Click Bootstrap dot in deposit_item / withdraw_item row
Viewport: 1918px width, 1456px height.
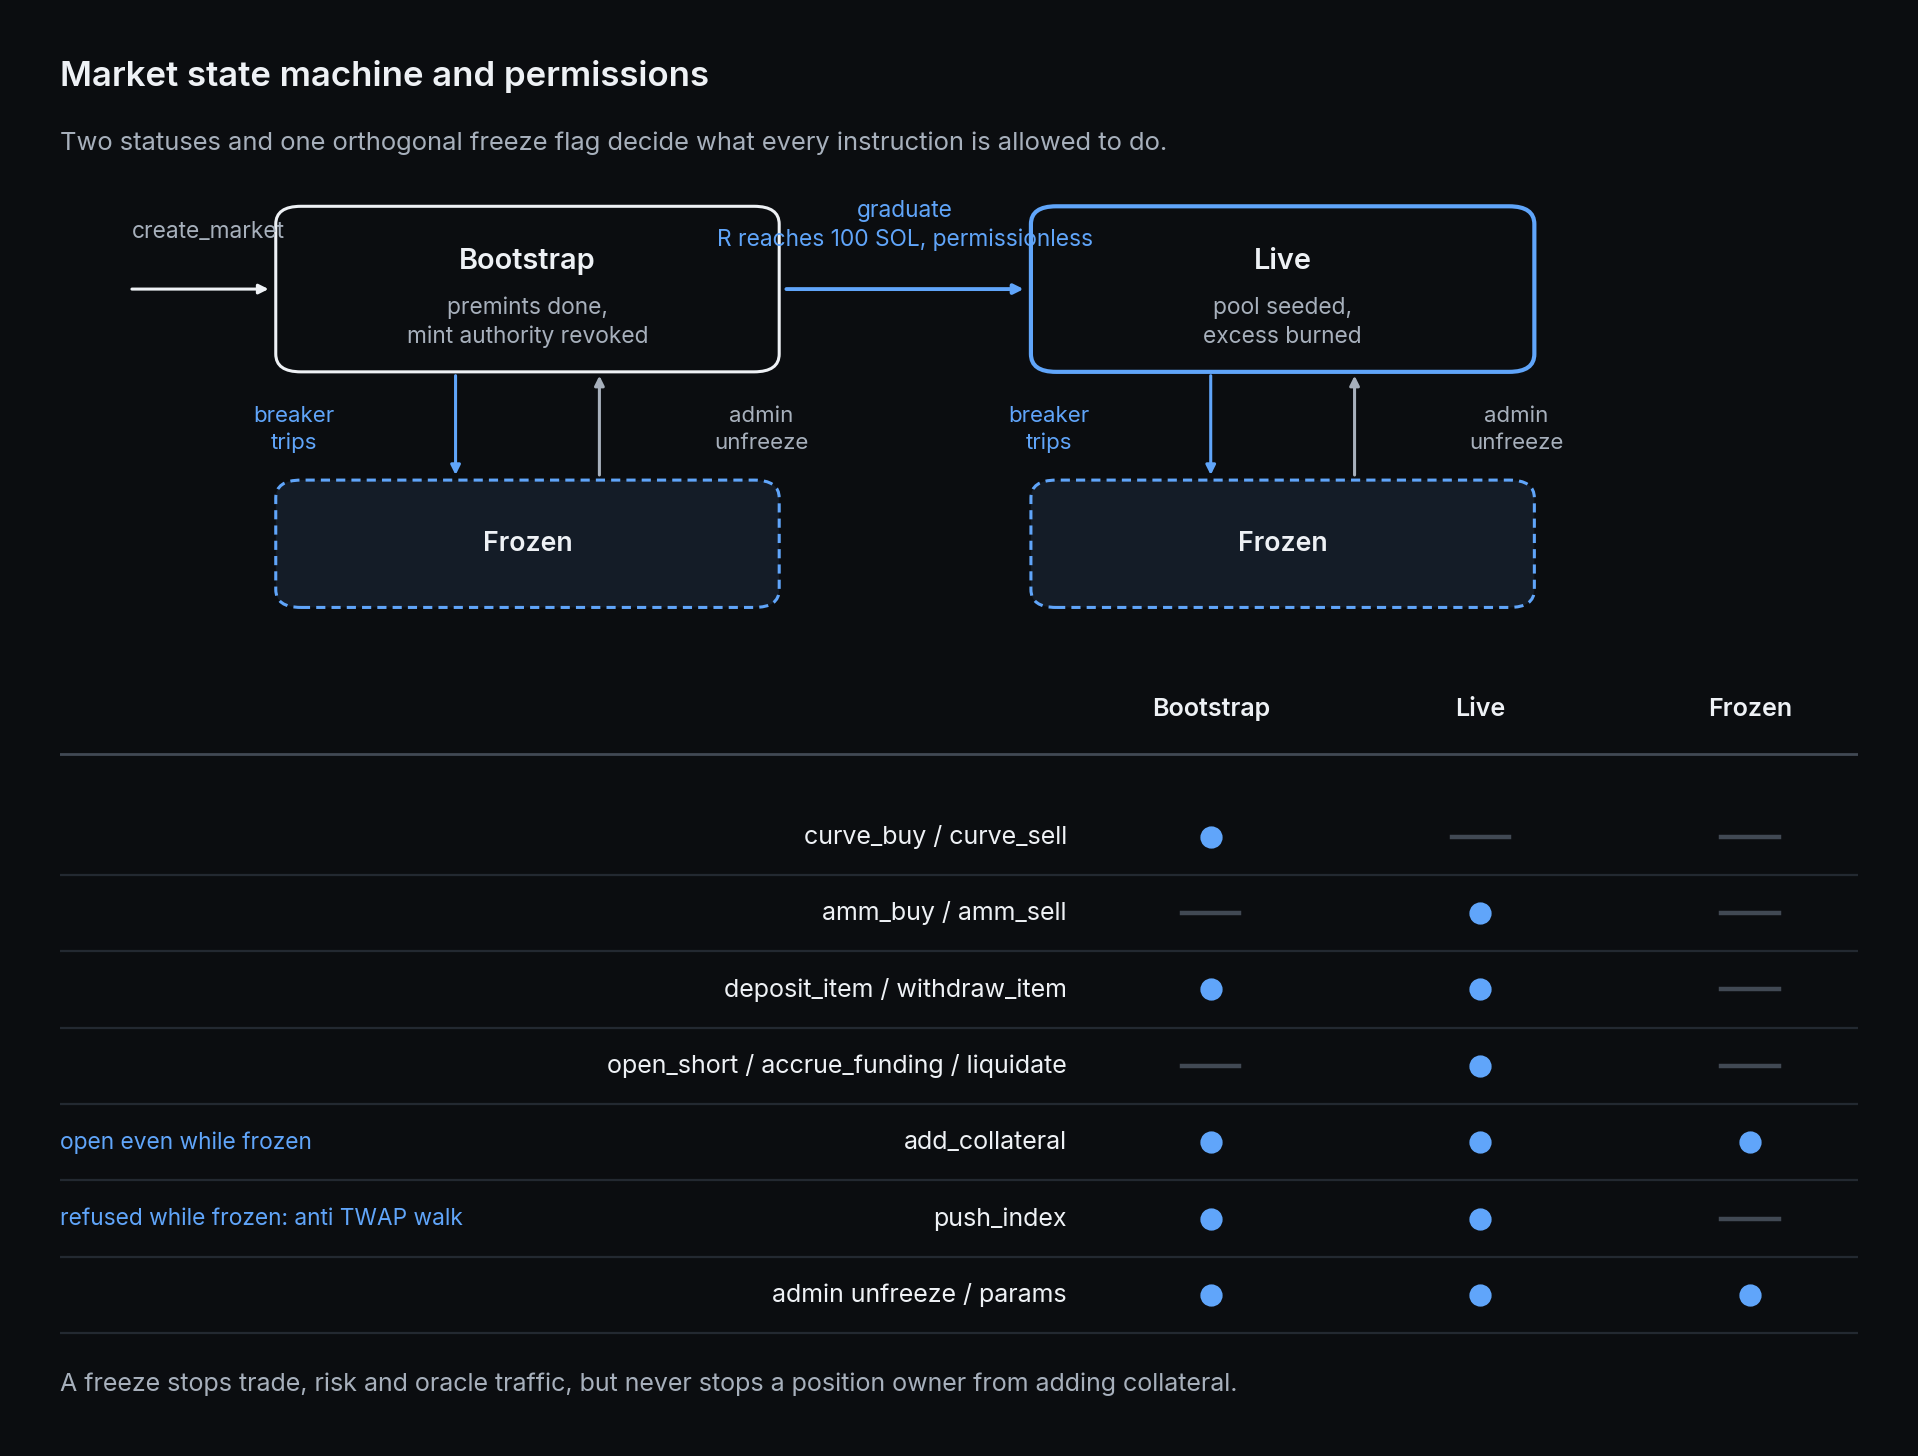(x=1211, y=989)
